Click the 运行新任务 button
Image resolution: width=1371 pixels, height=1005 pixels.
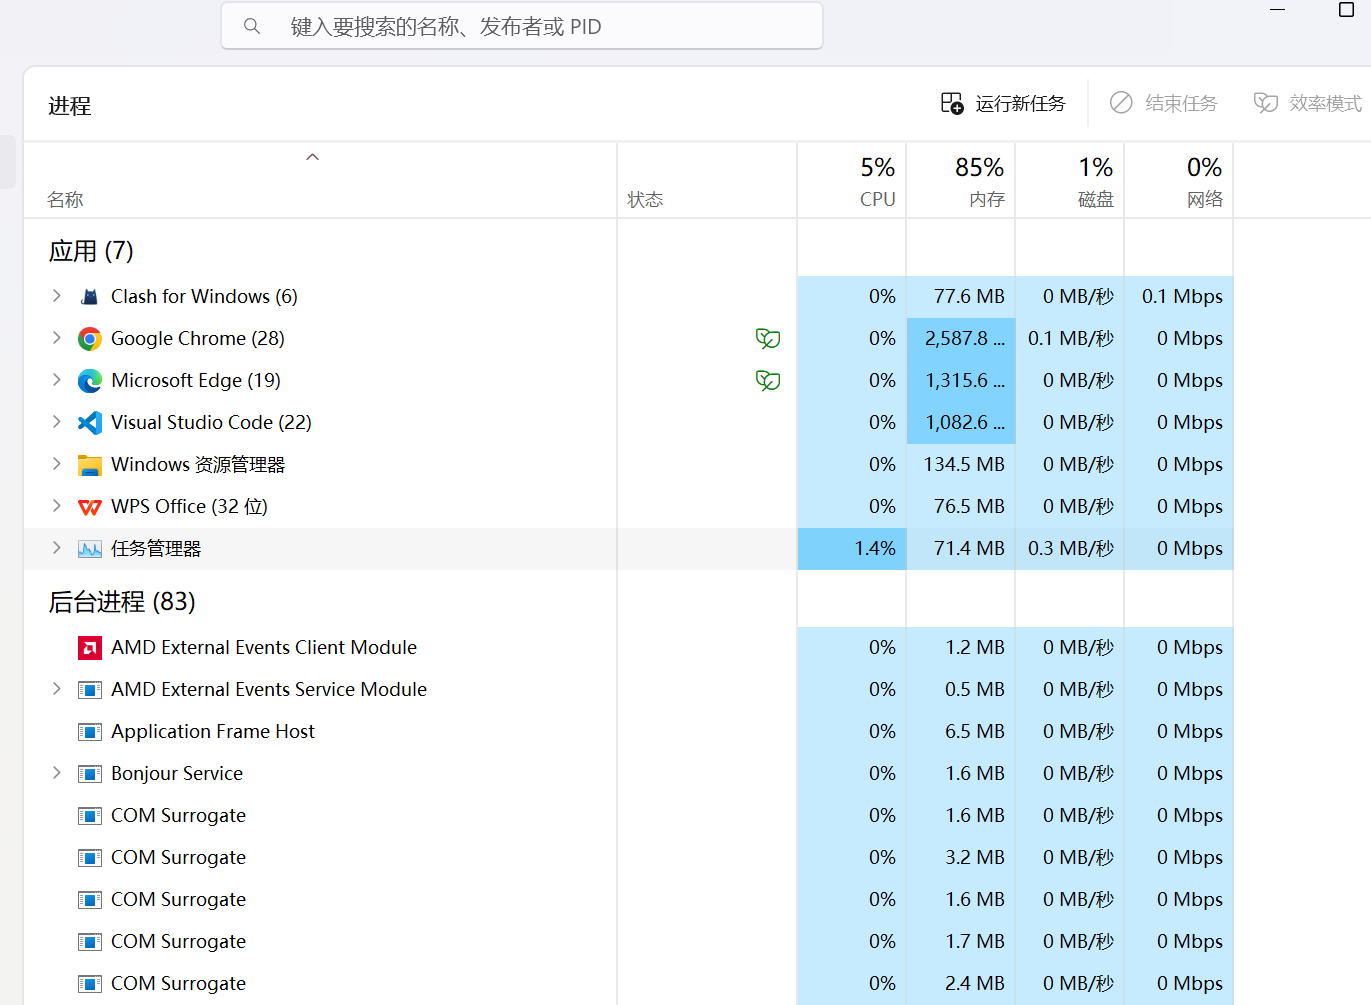pyautogui.click(x=1003, y=103)
